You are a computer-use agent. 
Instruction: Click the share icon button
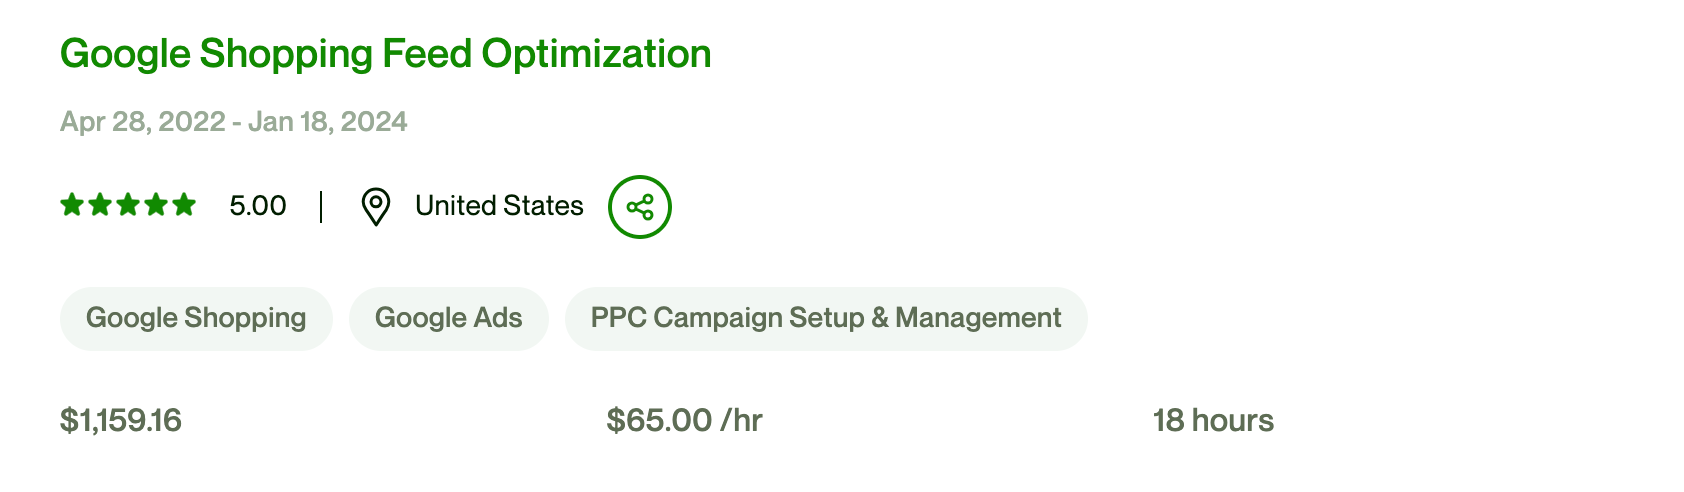[640, 207]
